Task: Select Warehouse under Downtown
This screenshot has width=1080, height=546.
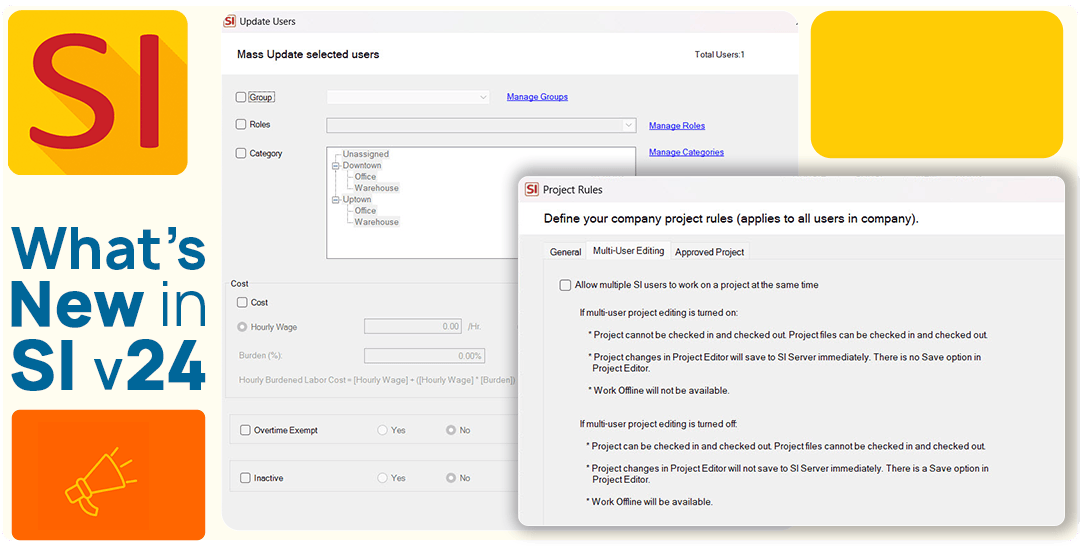Action: [x=377, y=188]
